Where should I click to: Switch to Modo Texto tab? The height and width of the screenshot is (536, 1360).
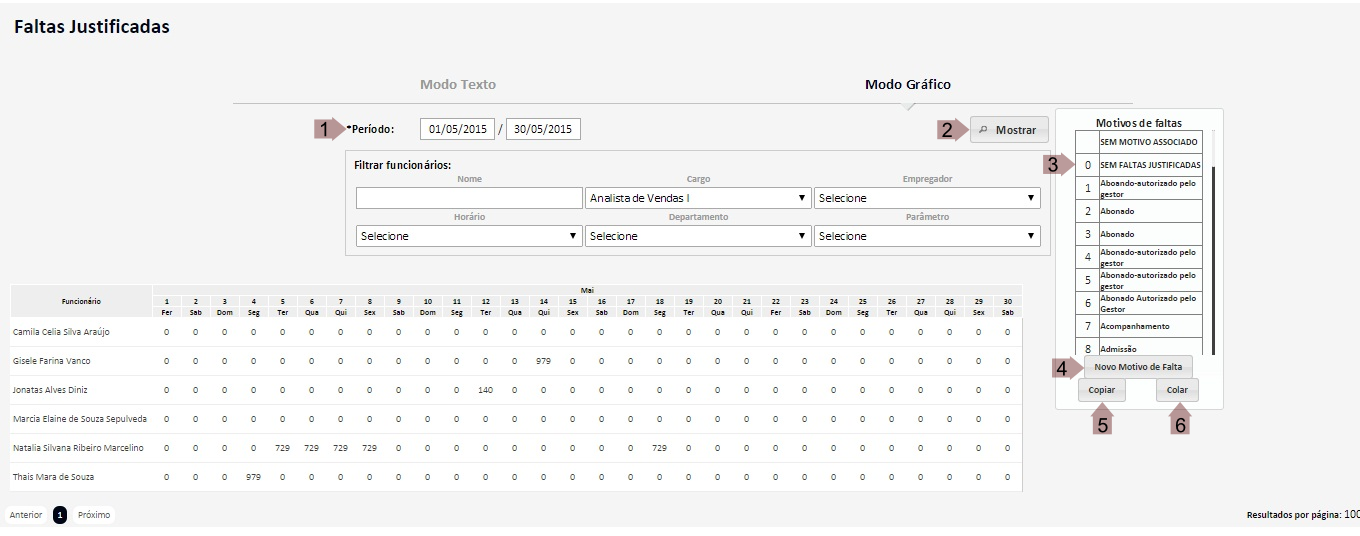click(458, 85)
